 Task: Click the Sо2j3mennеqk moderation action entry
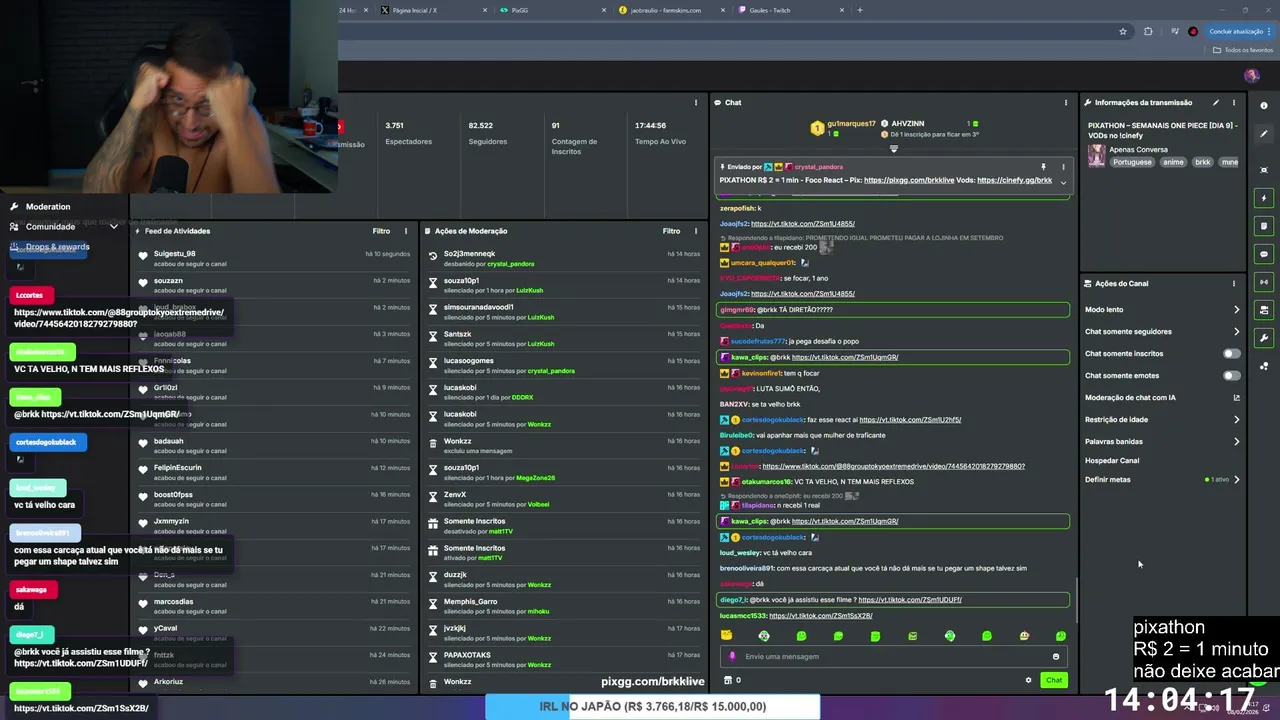469,254
